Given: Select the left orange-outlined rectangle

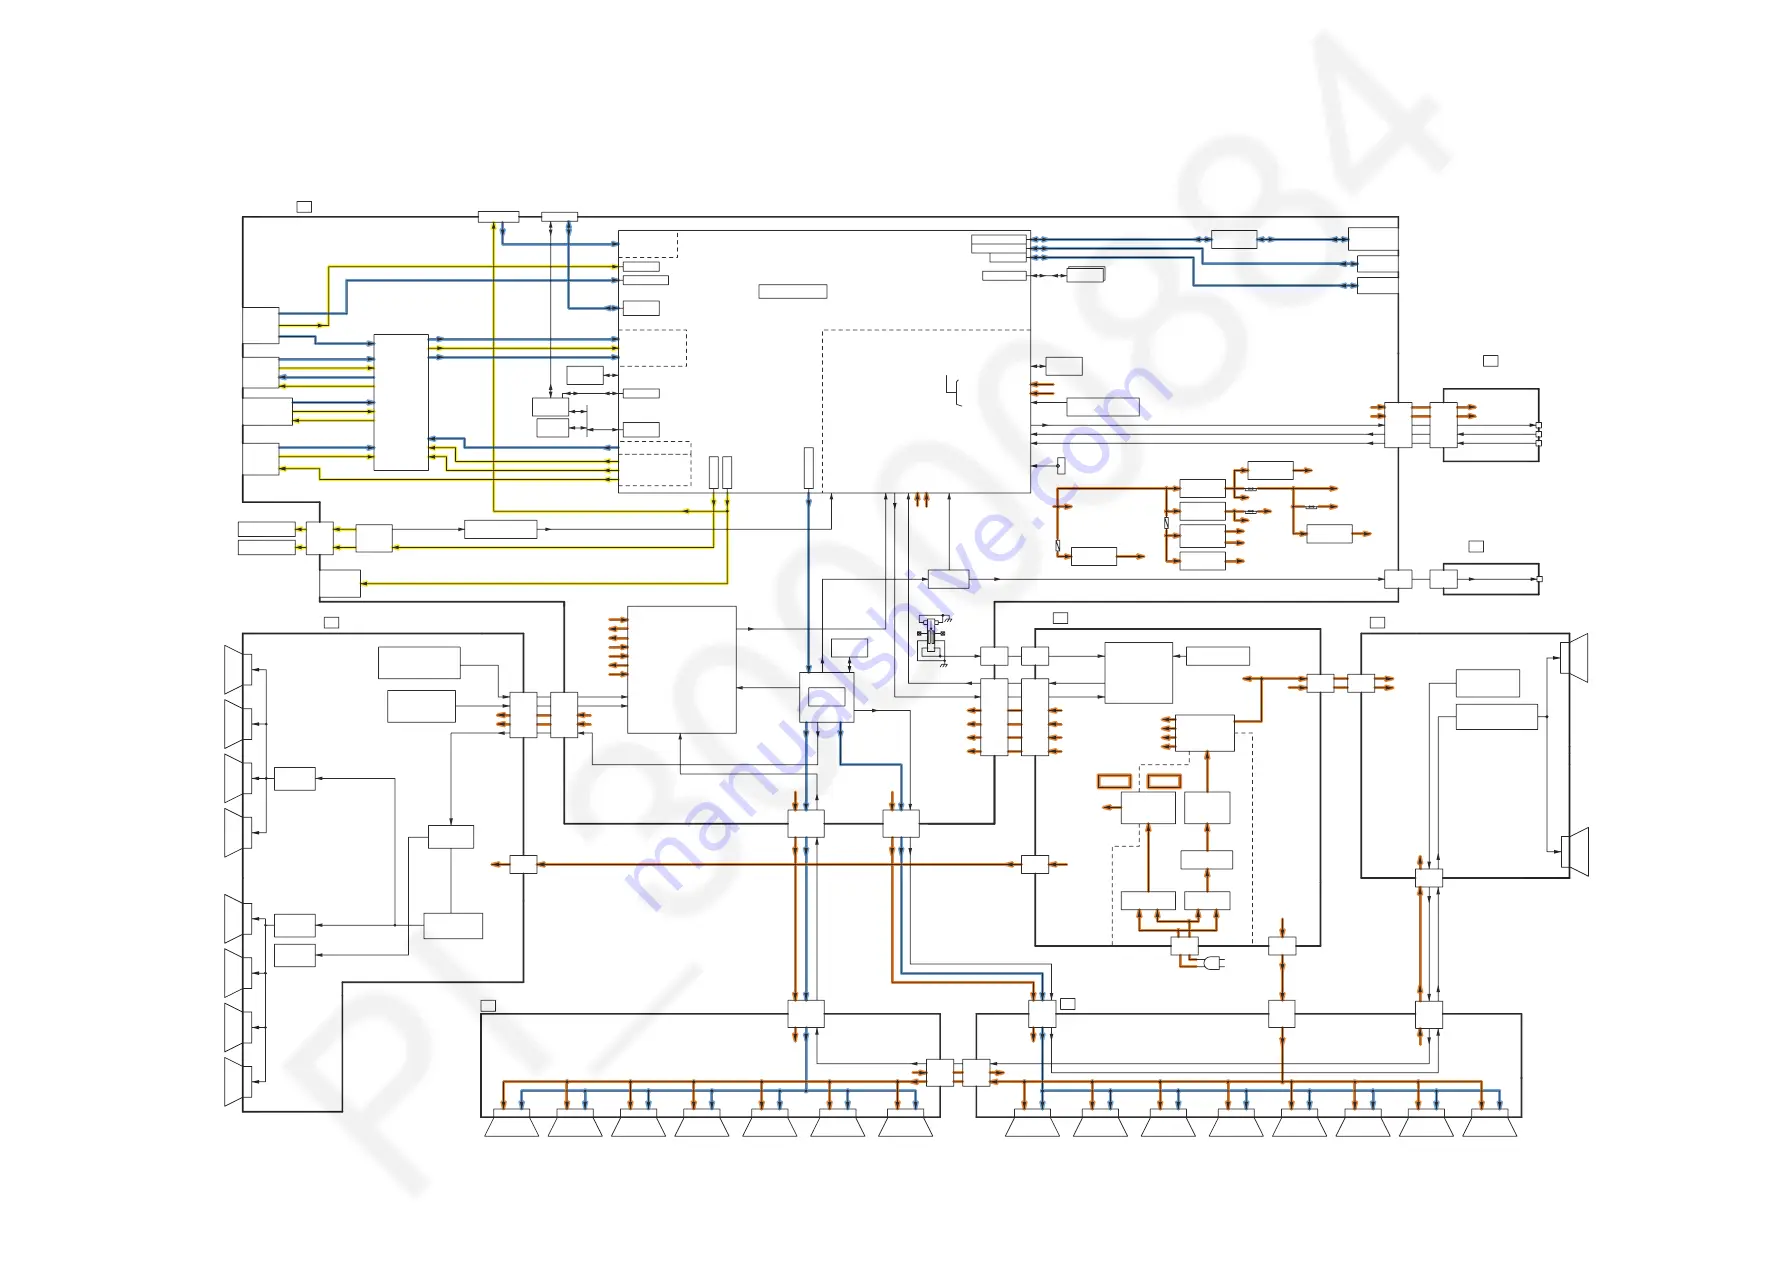Looking at the screenshot, I should [x=1114, y=781].
